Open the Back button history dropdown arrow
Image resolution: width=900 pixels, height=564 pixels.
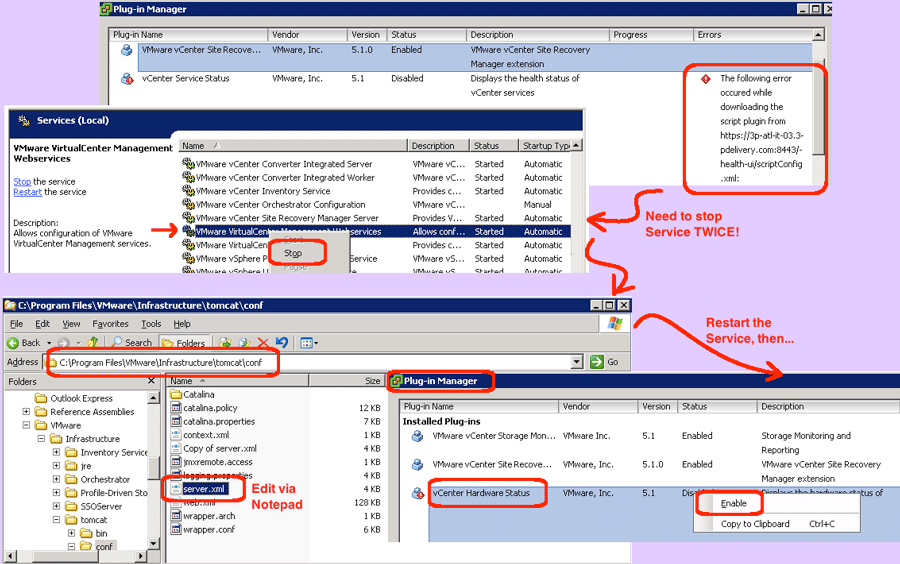pos(49,343)
